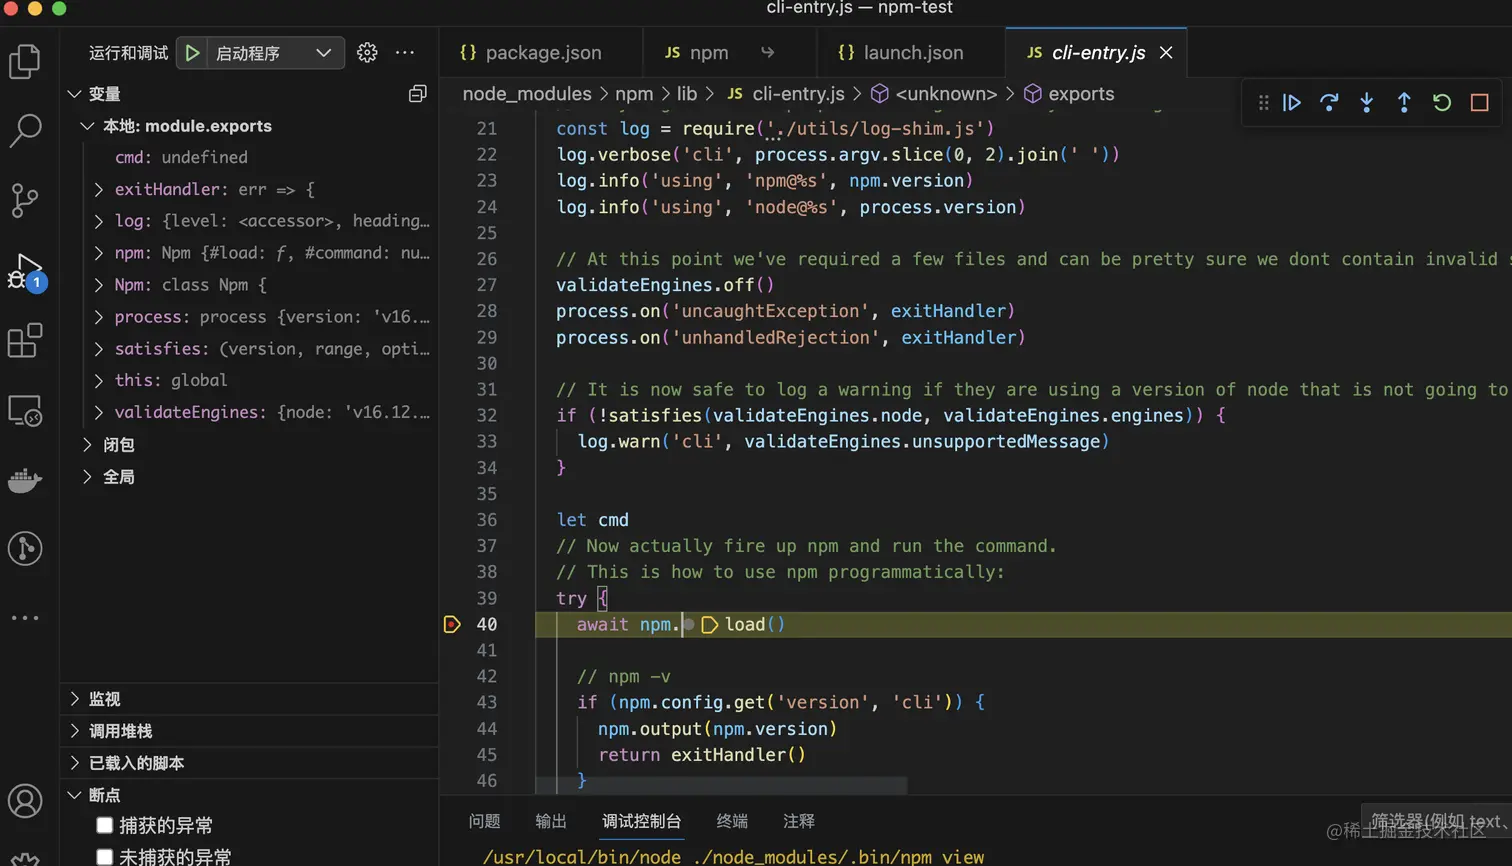Image resolution: width=1512 pixels, height=866 pixels.
Task: Open the 注释 panel tab
Action: click(x=799, y=821)
